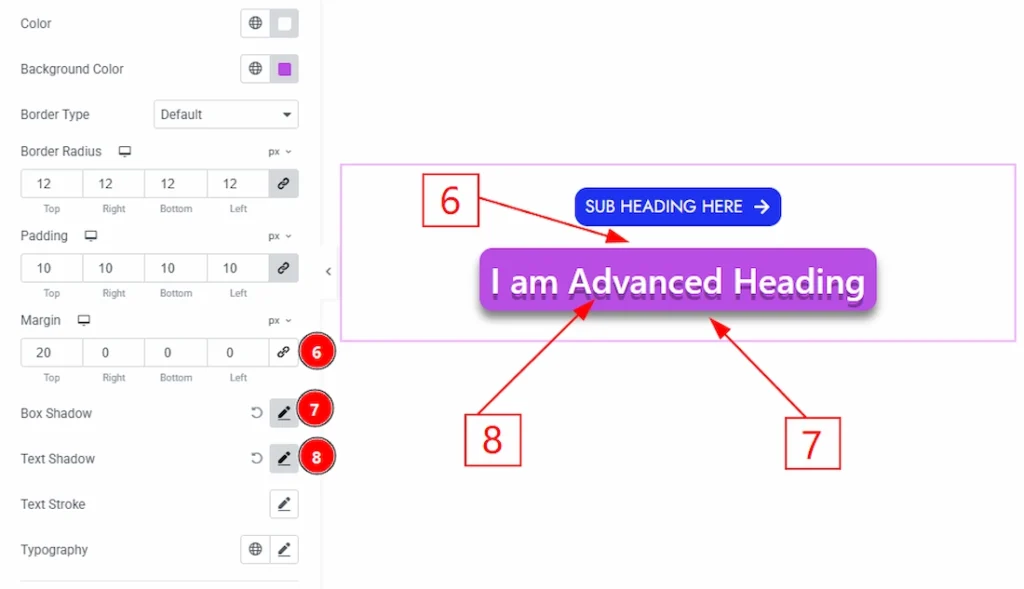
Task: Change Border Radius px unit selector
Action: point(279,152)
